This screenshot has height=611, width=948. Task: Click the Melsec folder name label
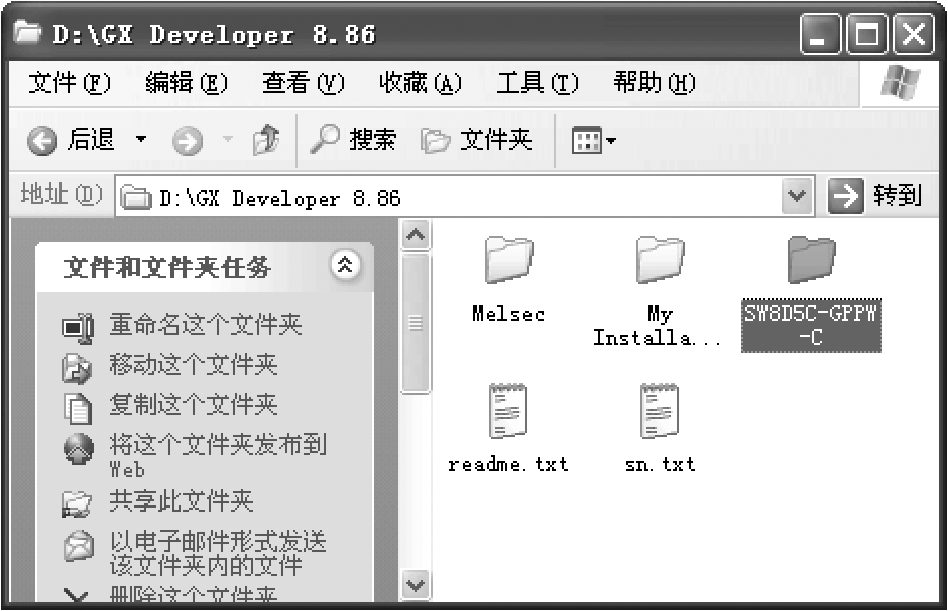pyautogui.click(x=509, y=314)
